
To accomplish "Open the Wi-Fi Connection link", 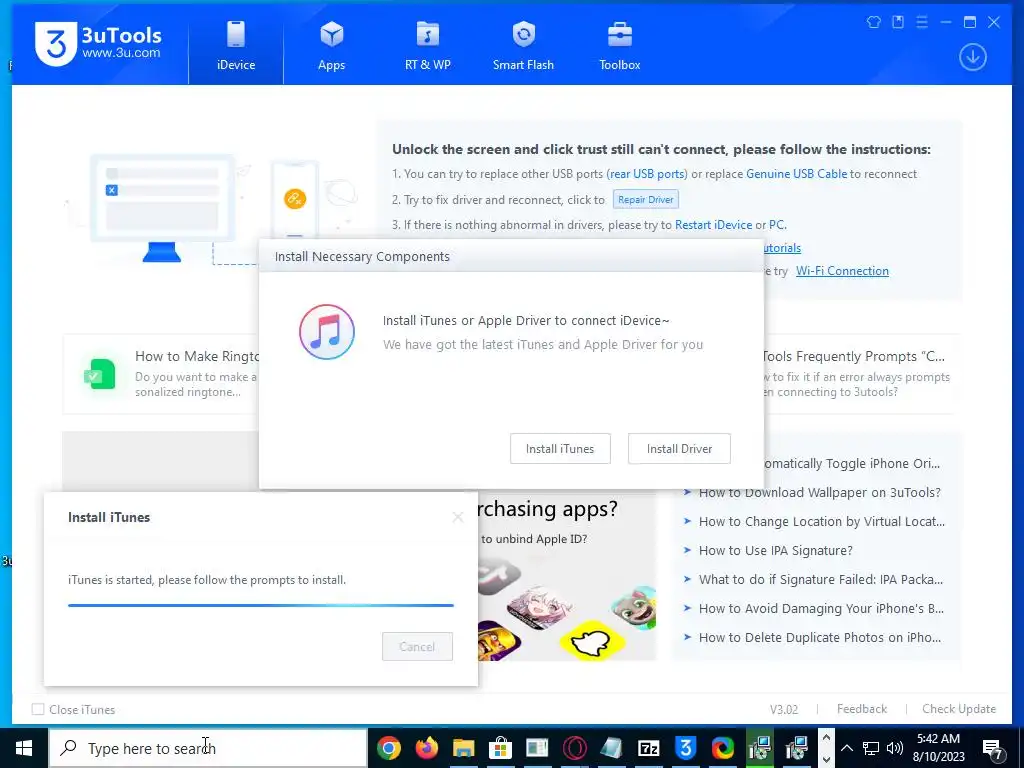I will [x=842, y=271].
